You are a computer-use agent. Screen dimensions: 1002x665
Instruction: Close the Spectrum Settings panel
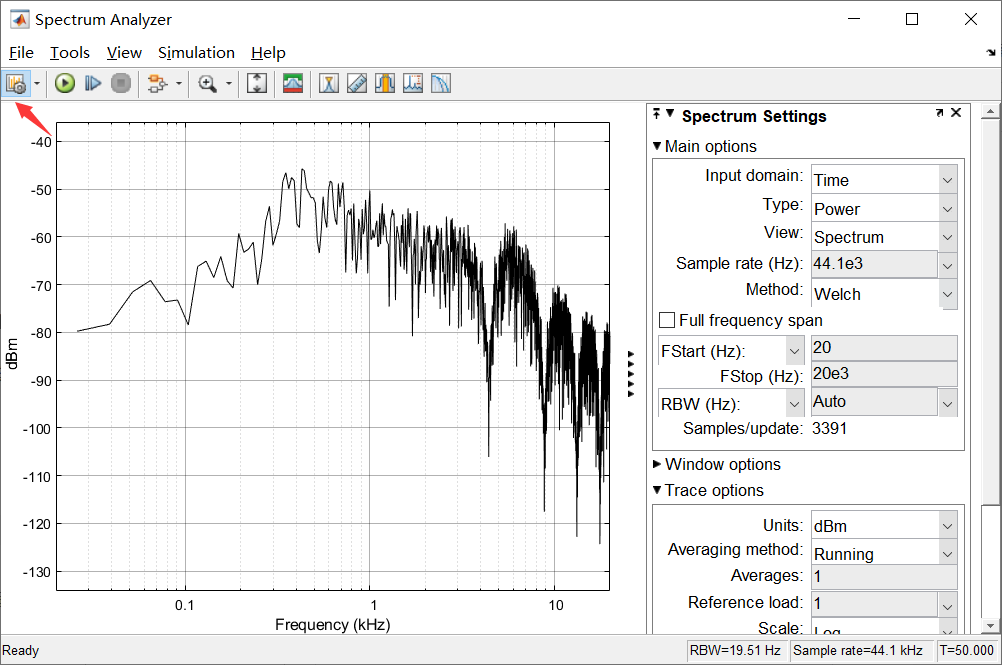[x=956, y=112]
